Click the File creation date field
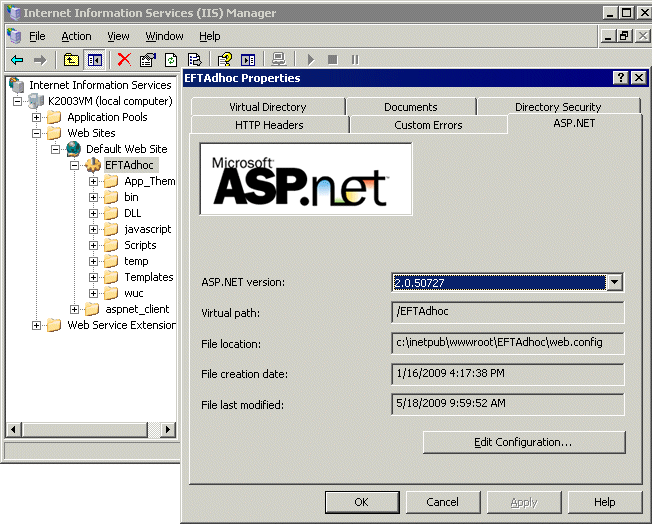The height and width of the screenshot is (524, 652). (508, 373)
